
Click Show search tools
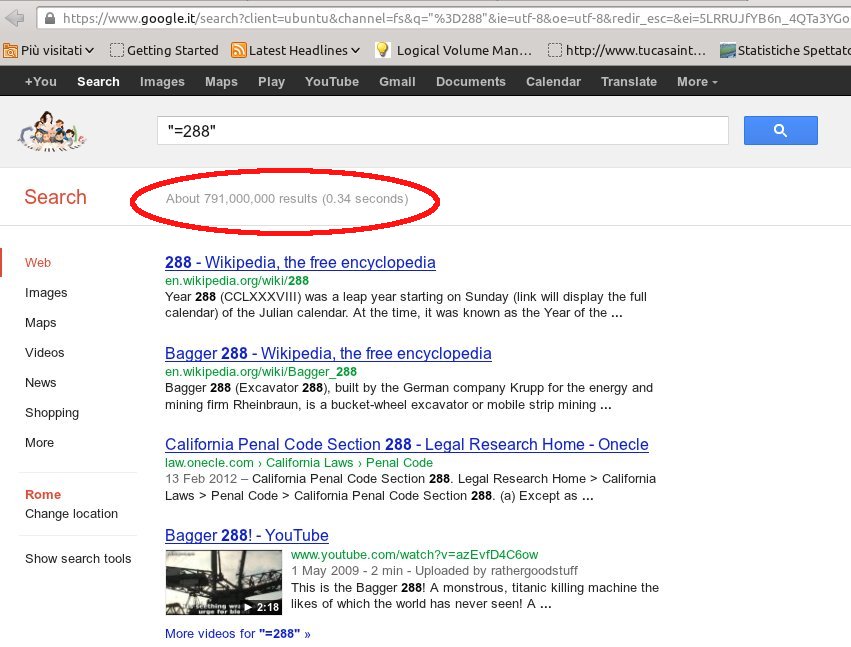78,559
